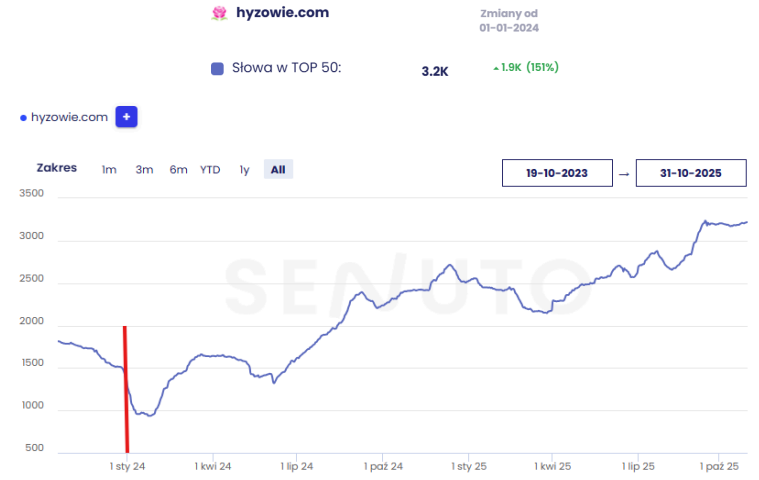Switch range to YTD

point(210,170)
